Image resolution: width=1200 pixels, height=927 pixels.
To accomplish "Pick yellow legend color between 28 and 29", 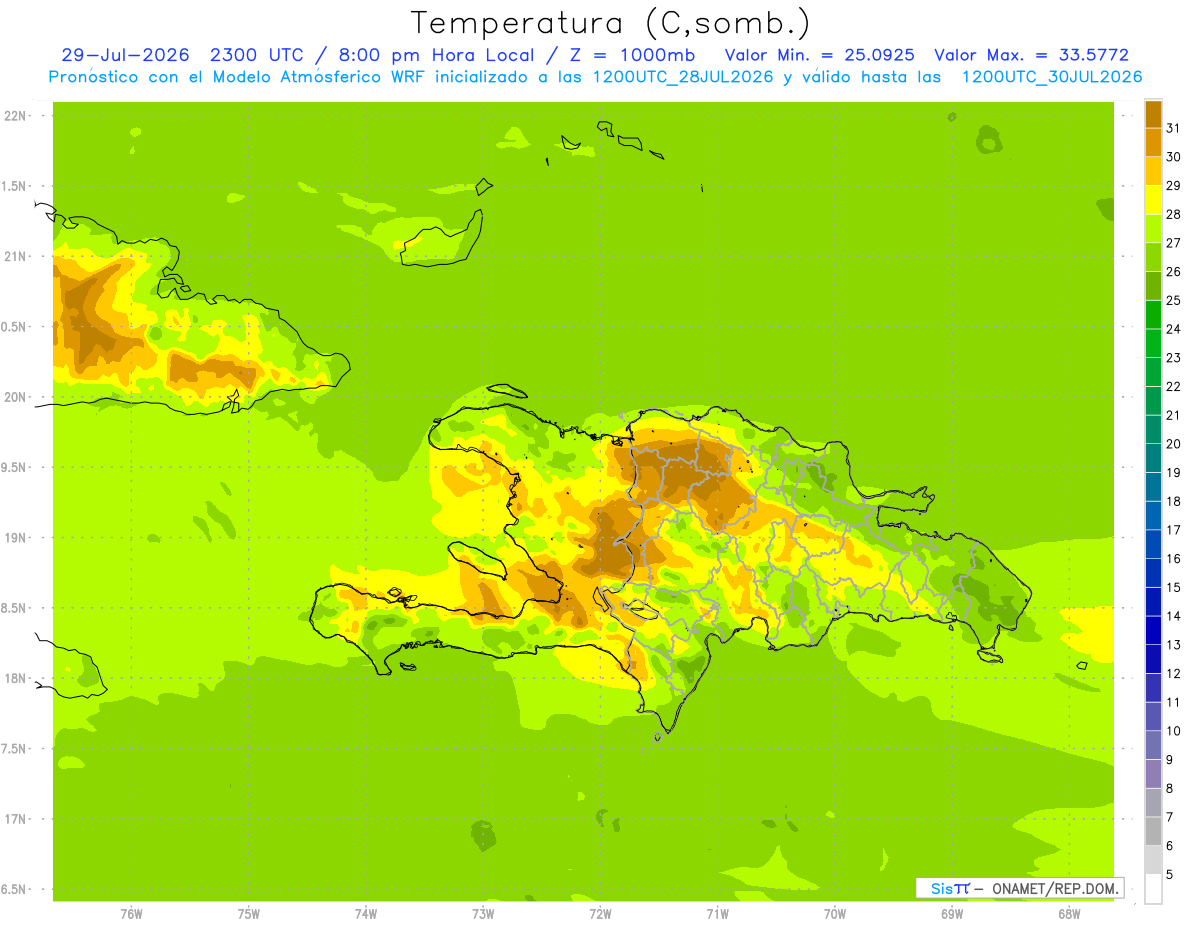I will point(1153,200).
